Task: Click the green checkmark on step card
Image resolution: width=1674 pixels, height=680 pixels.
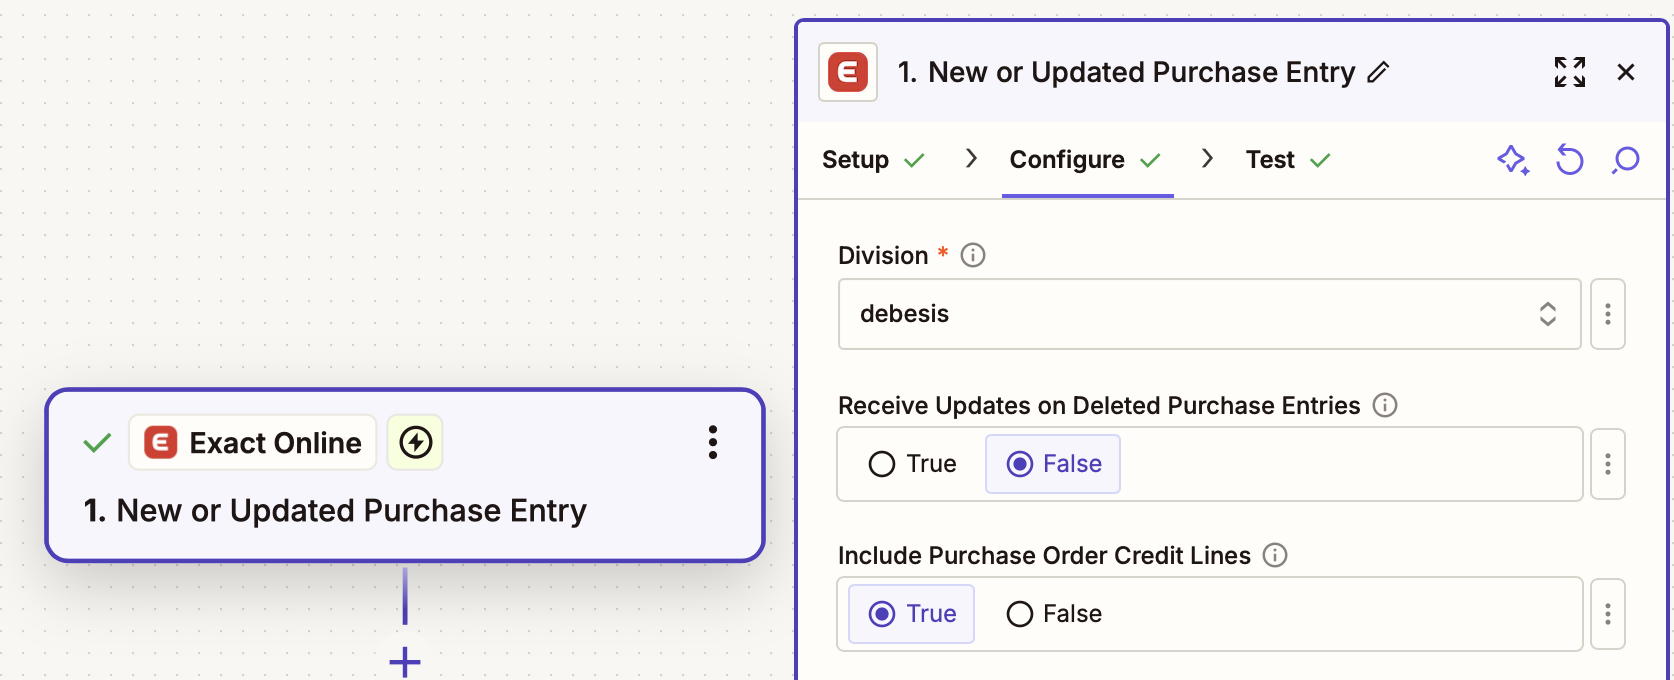Action: coord(97,442)
